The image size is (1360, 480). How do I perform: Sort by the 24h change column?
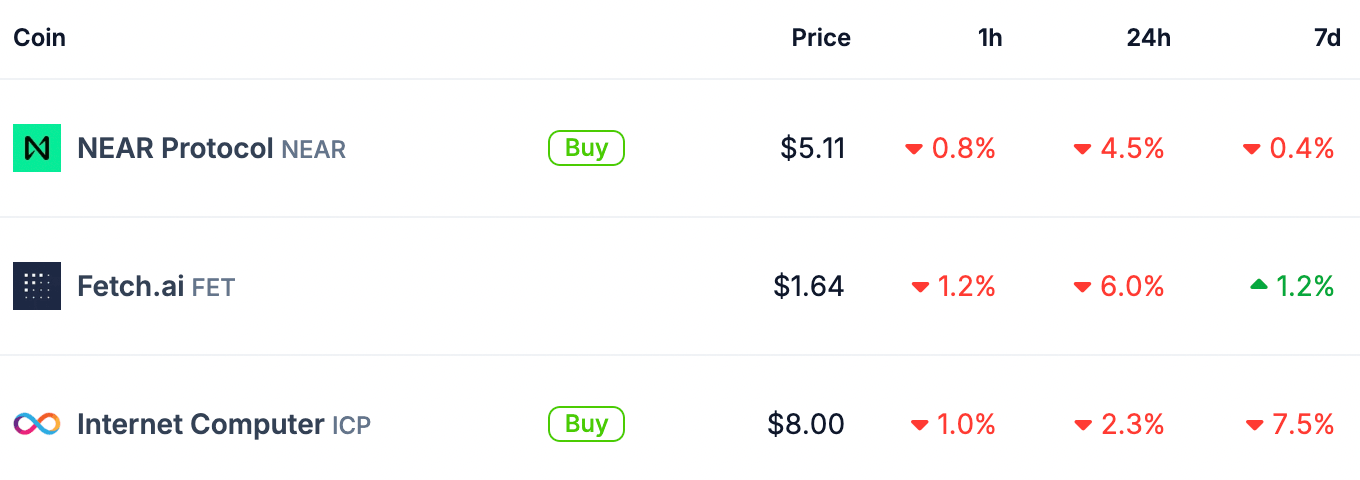click(1148, 38)
